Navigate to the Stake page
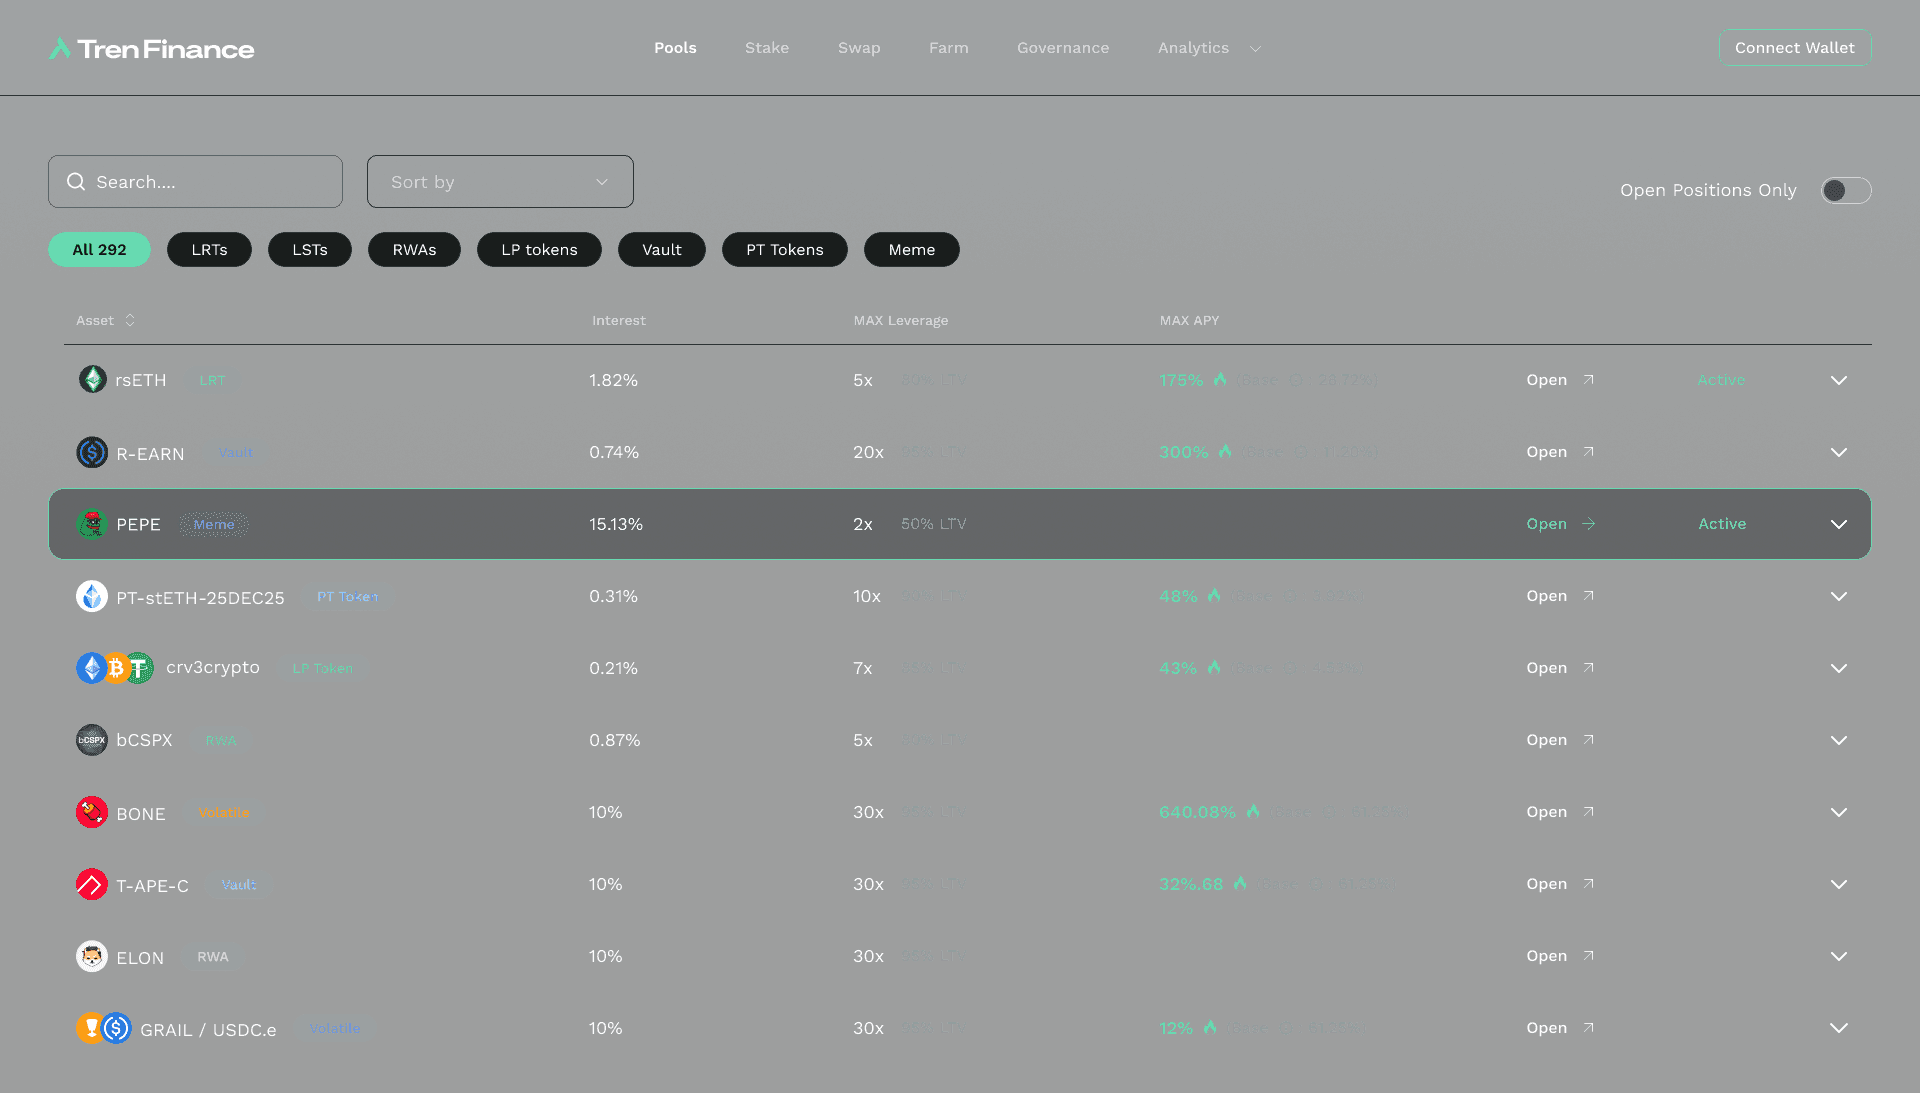The image size is (1920, 1093). [766, 47]
